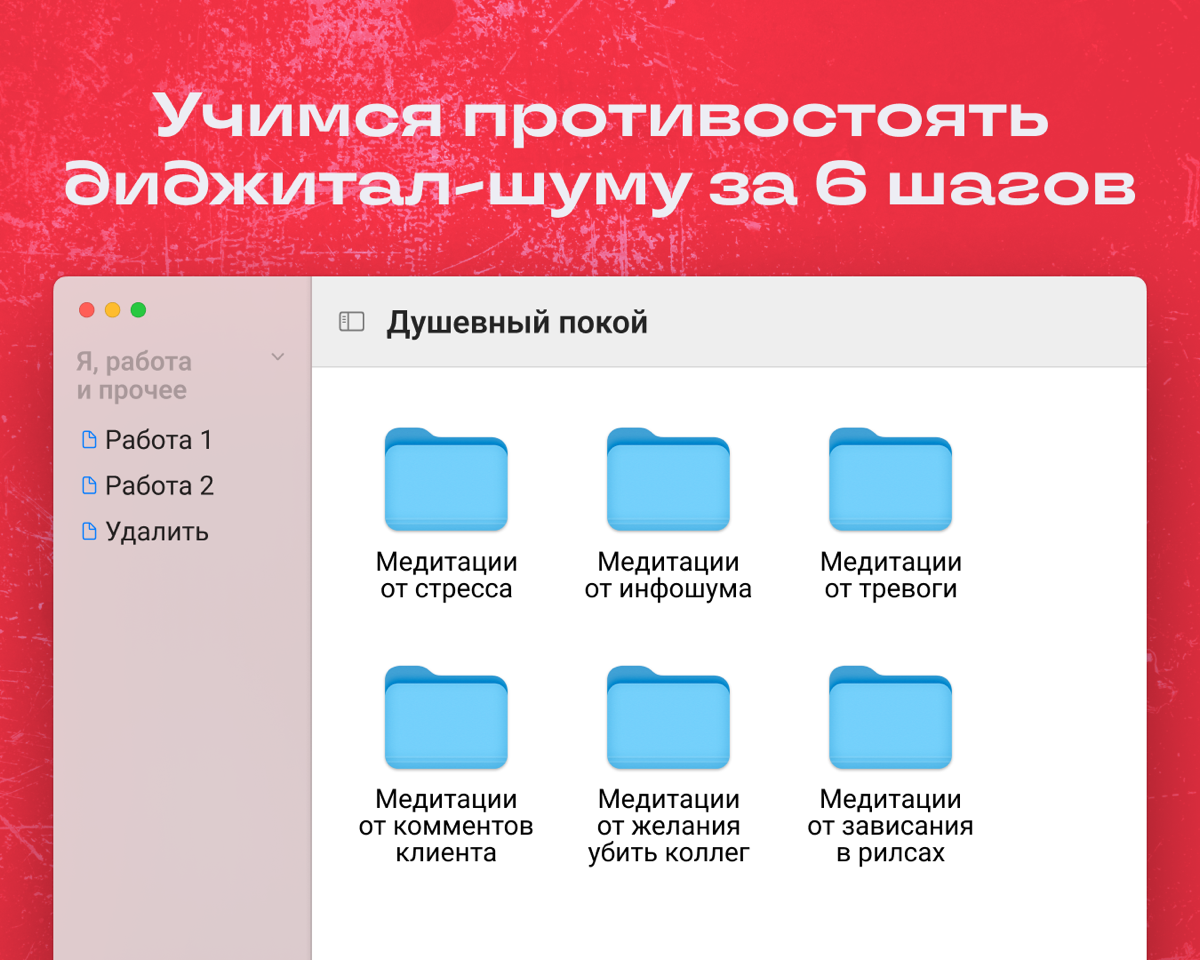
Task: Select «Работа 2» label in the sidebar
Action: click(159, 486)
